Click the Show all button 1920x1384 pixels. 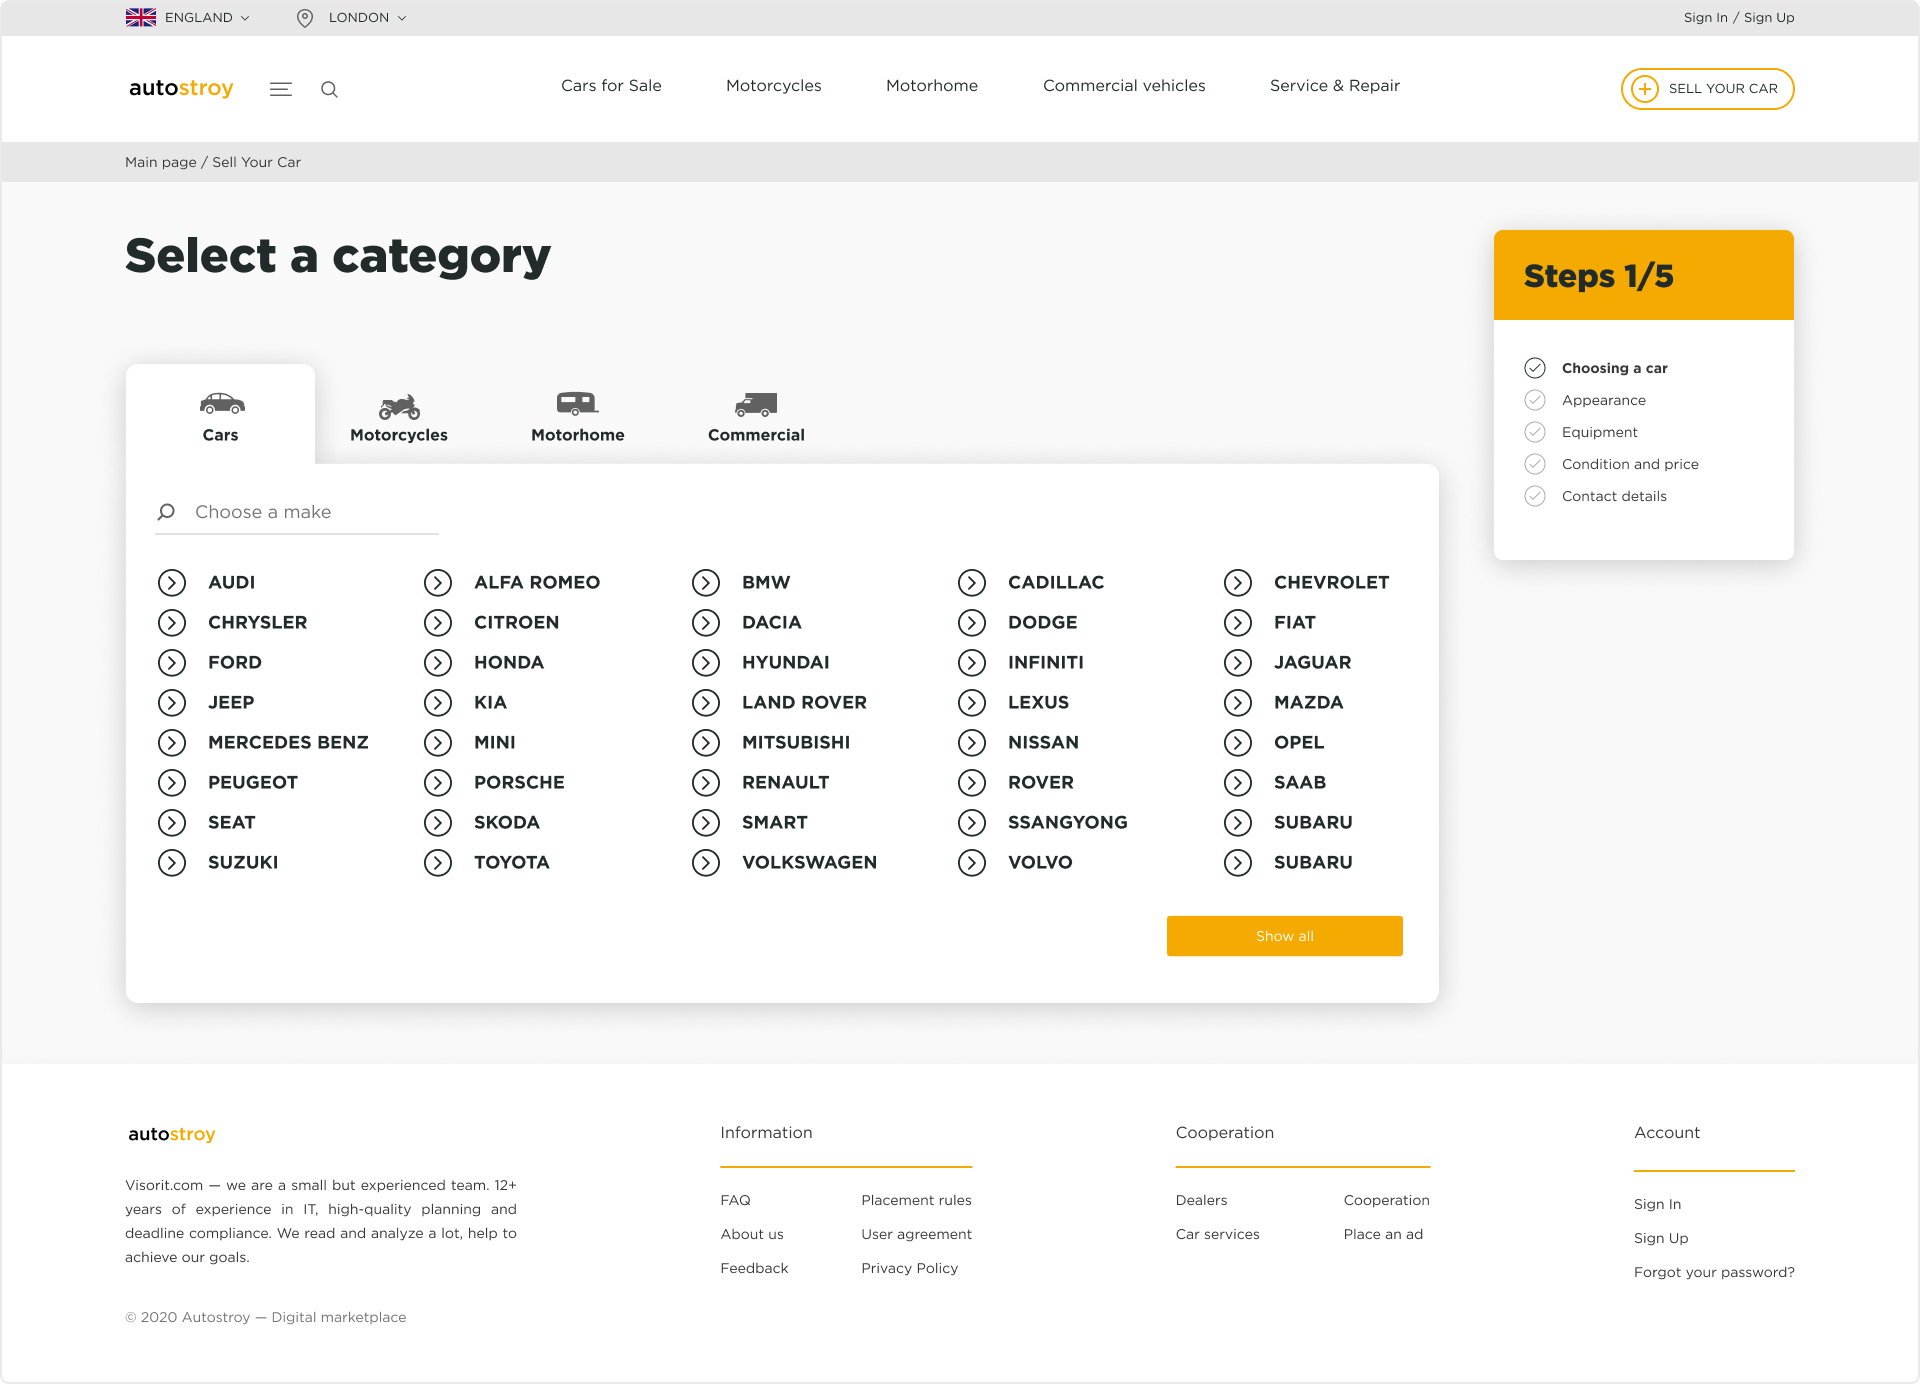point(1285,936)
